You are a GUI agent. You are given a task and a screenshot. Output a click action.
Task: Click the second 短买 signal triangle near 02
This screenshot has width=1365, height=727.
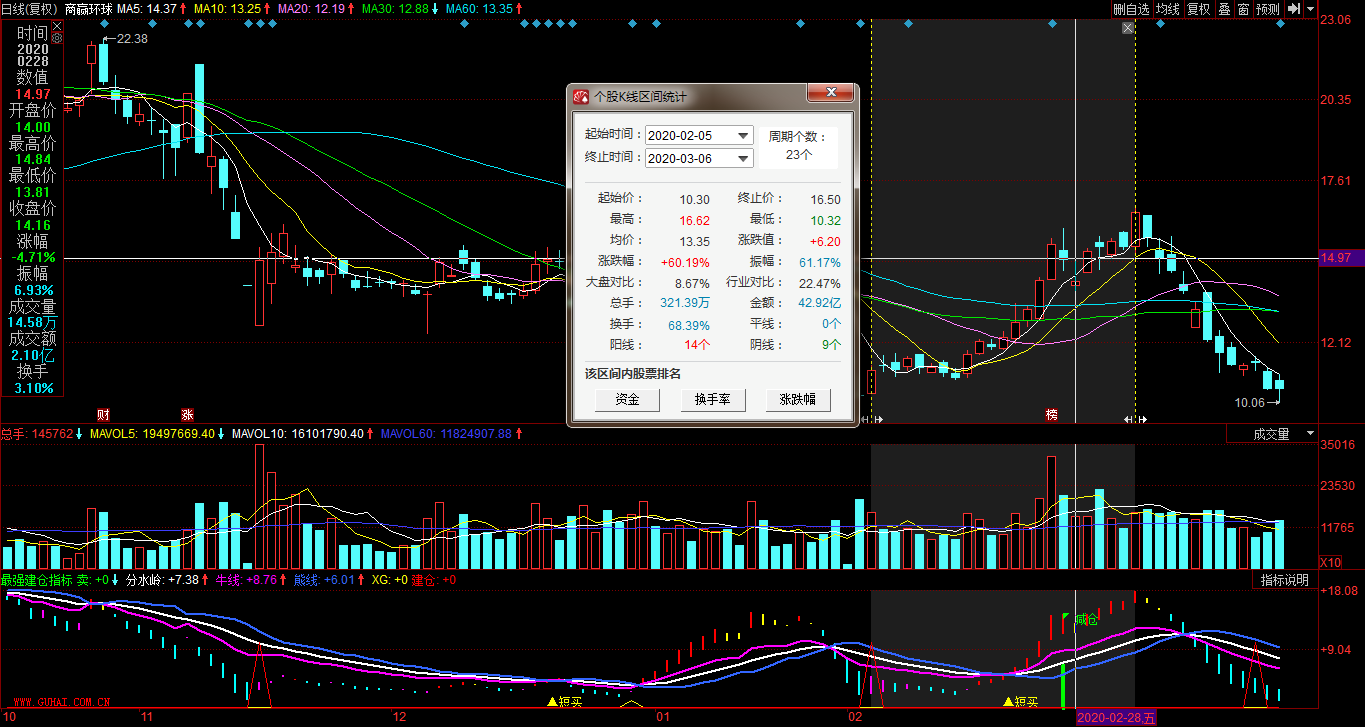1008,702
